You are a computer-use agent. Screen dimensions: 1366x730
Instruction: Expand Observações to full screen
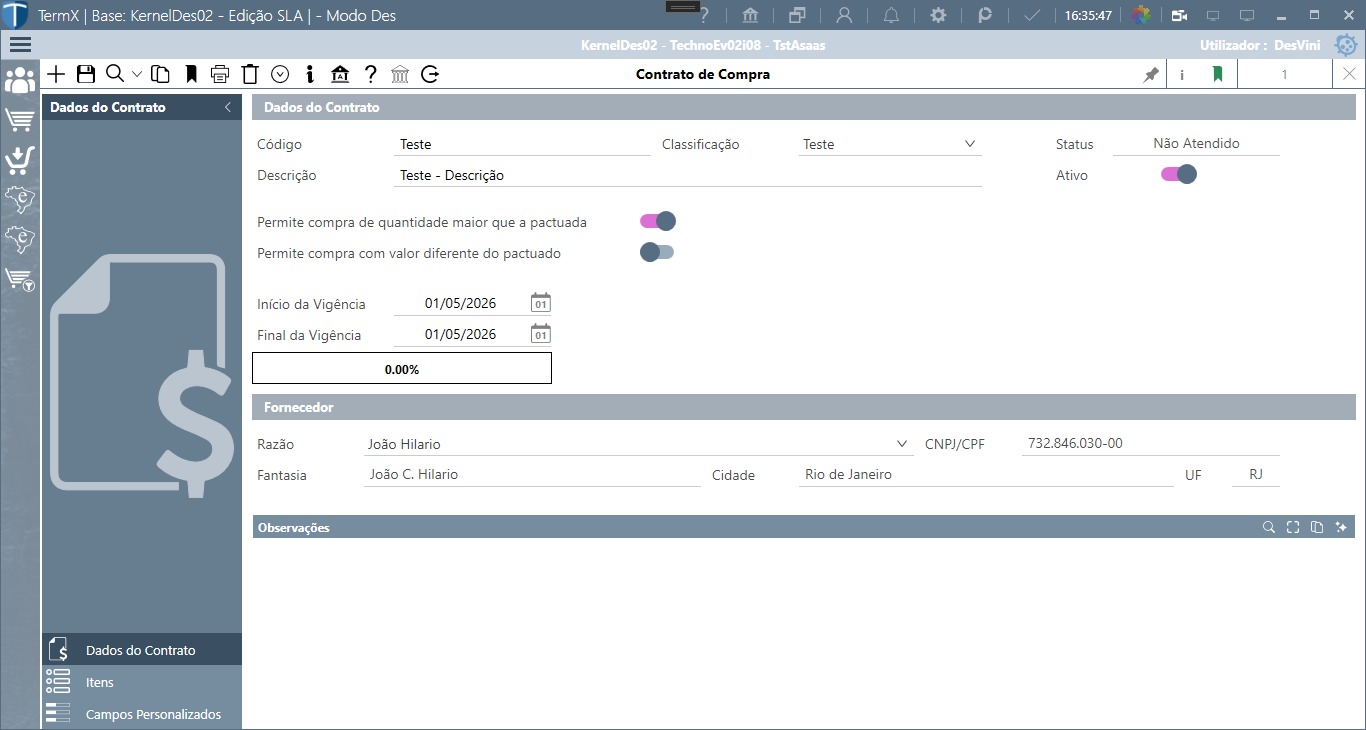(x=1293, y=527)
